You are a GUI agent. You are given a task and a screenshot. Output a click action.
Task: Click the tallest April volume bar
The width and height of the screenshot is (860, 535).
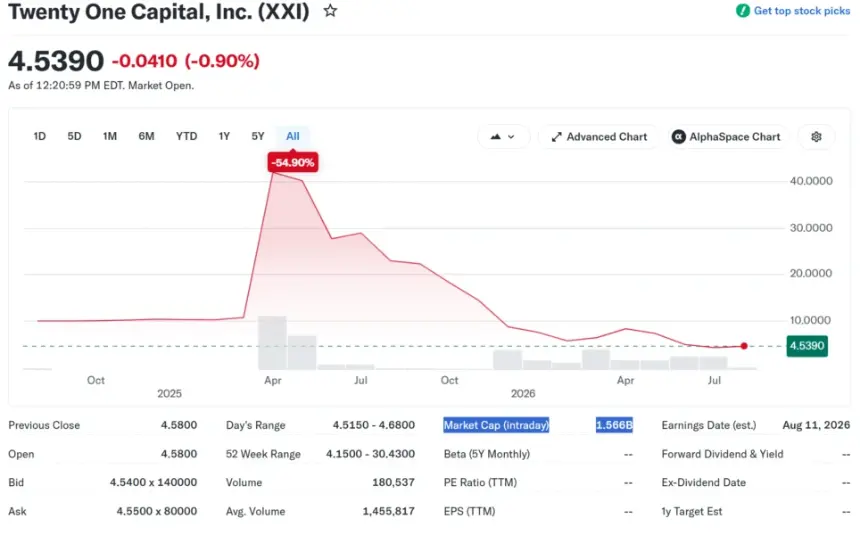[x=272, y=342]
